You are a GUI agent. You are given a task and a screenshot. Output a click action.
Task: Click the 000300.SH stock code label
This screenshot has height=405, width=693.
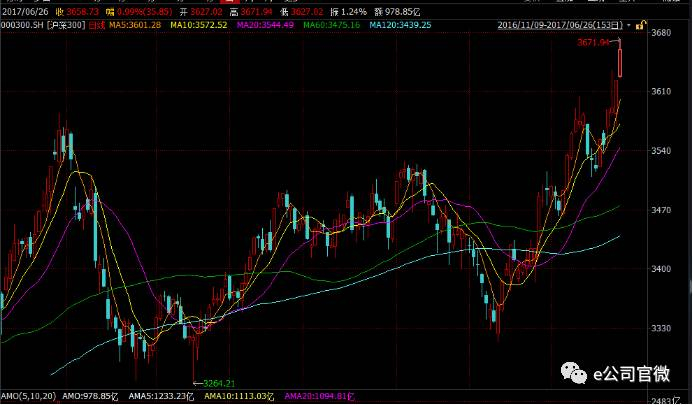[x=22, y=25]
